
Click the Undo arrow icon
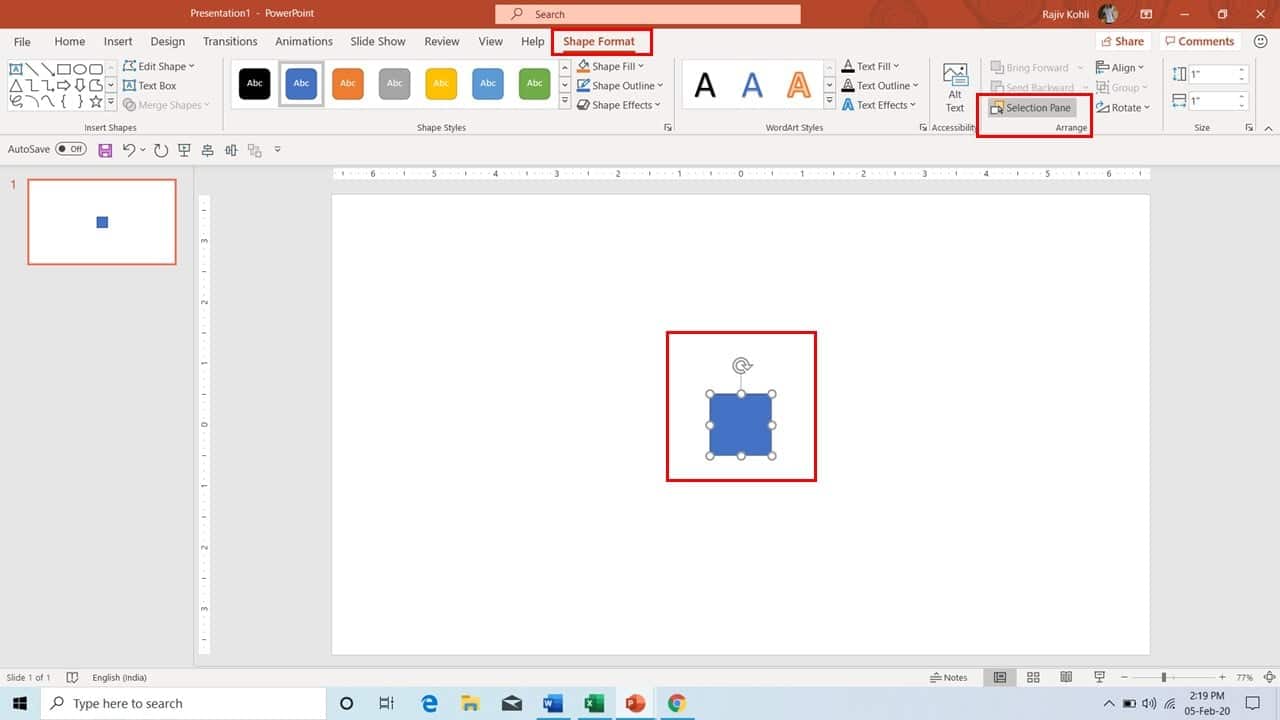pos(129,150)
